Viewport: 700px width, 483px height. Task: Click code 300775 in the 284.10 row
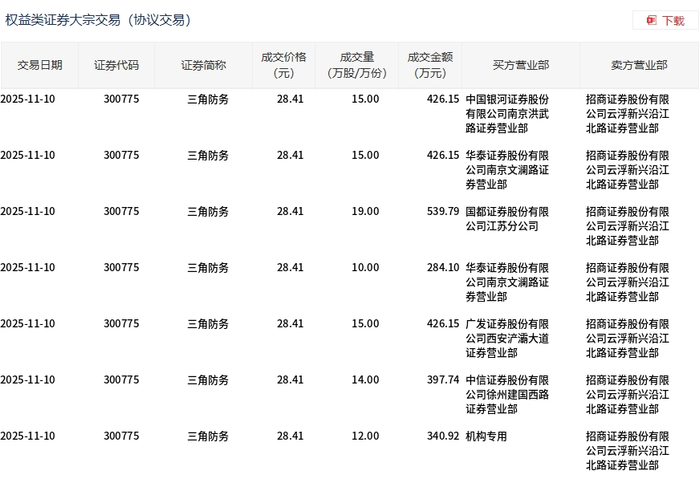[x=121, y=267]
